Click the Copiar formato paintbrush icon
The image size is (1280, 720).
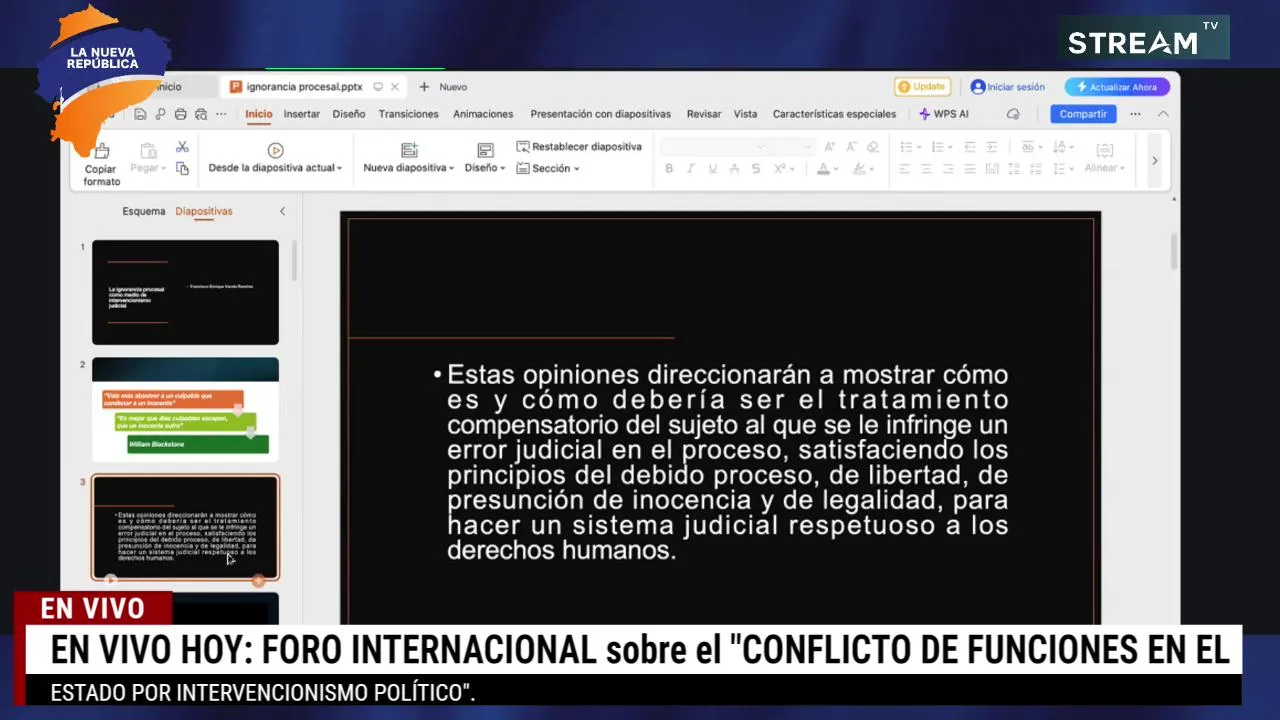pos(102,152)
